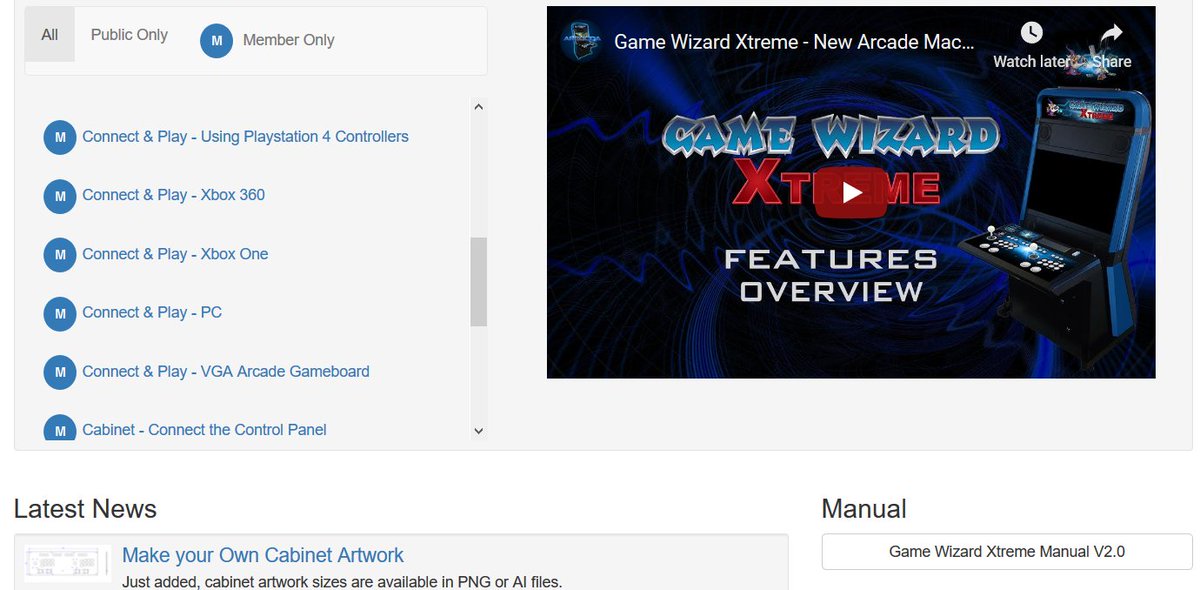Click the YouTube channel avatar icon
The height and width of the screenshot is (590, 1200).
pos(581,42)
